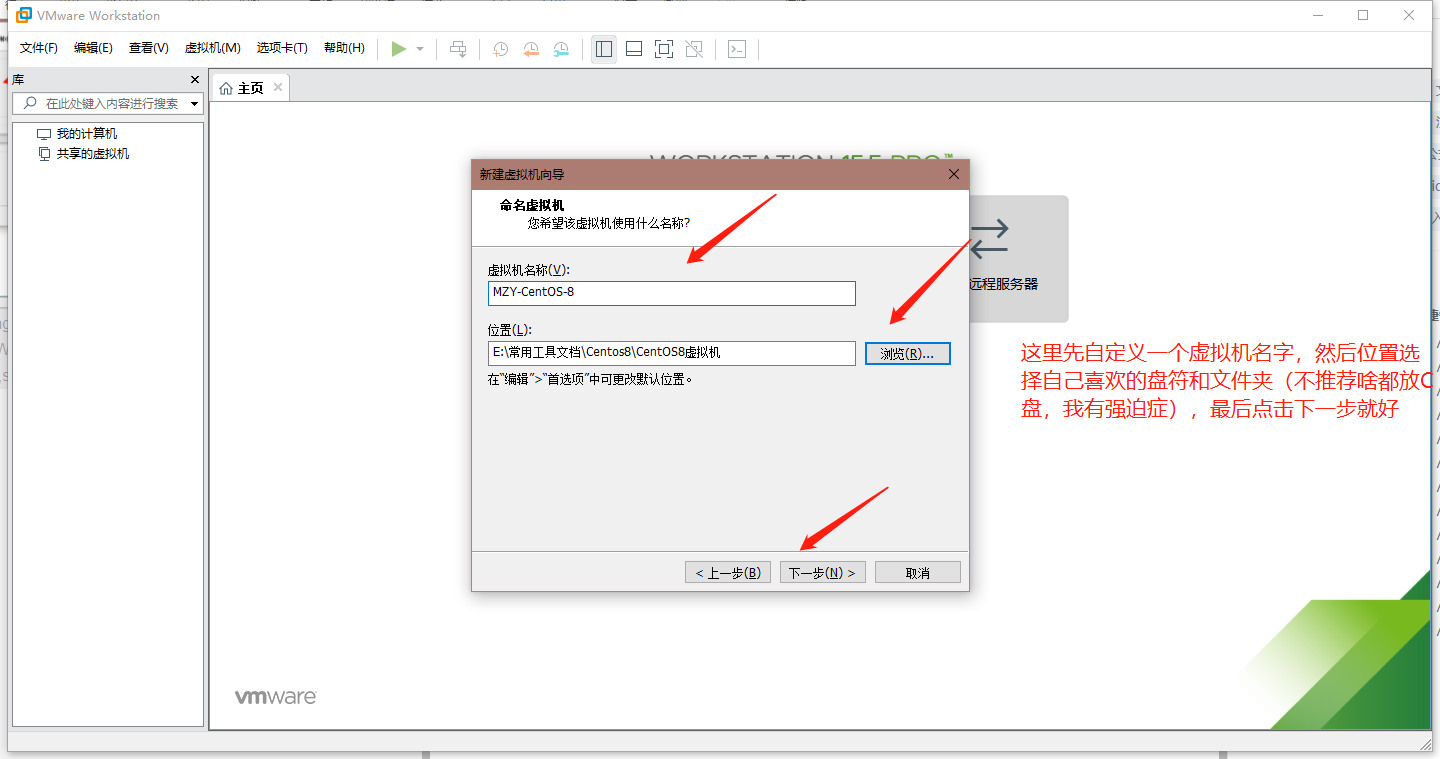The image size is (1440, 759).
Task: Open the 编辑(E) menu
Action: point(93,48)
